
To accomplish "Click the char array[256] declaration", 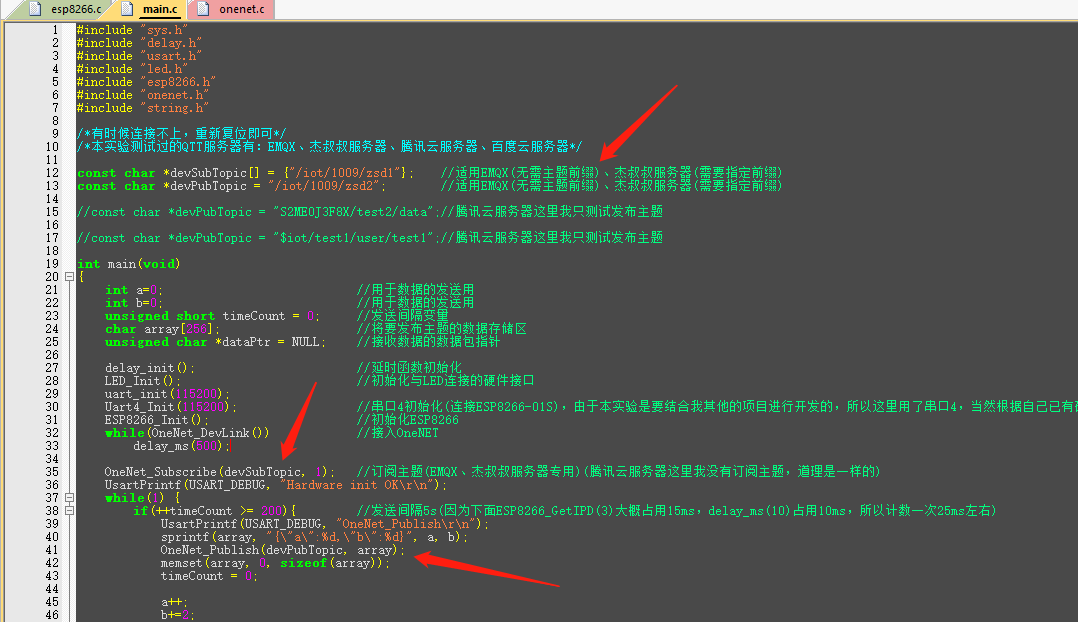I will [x=162, y=329].
